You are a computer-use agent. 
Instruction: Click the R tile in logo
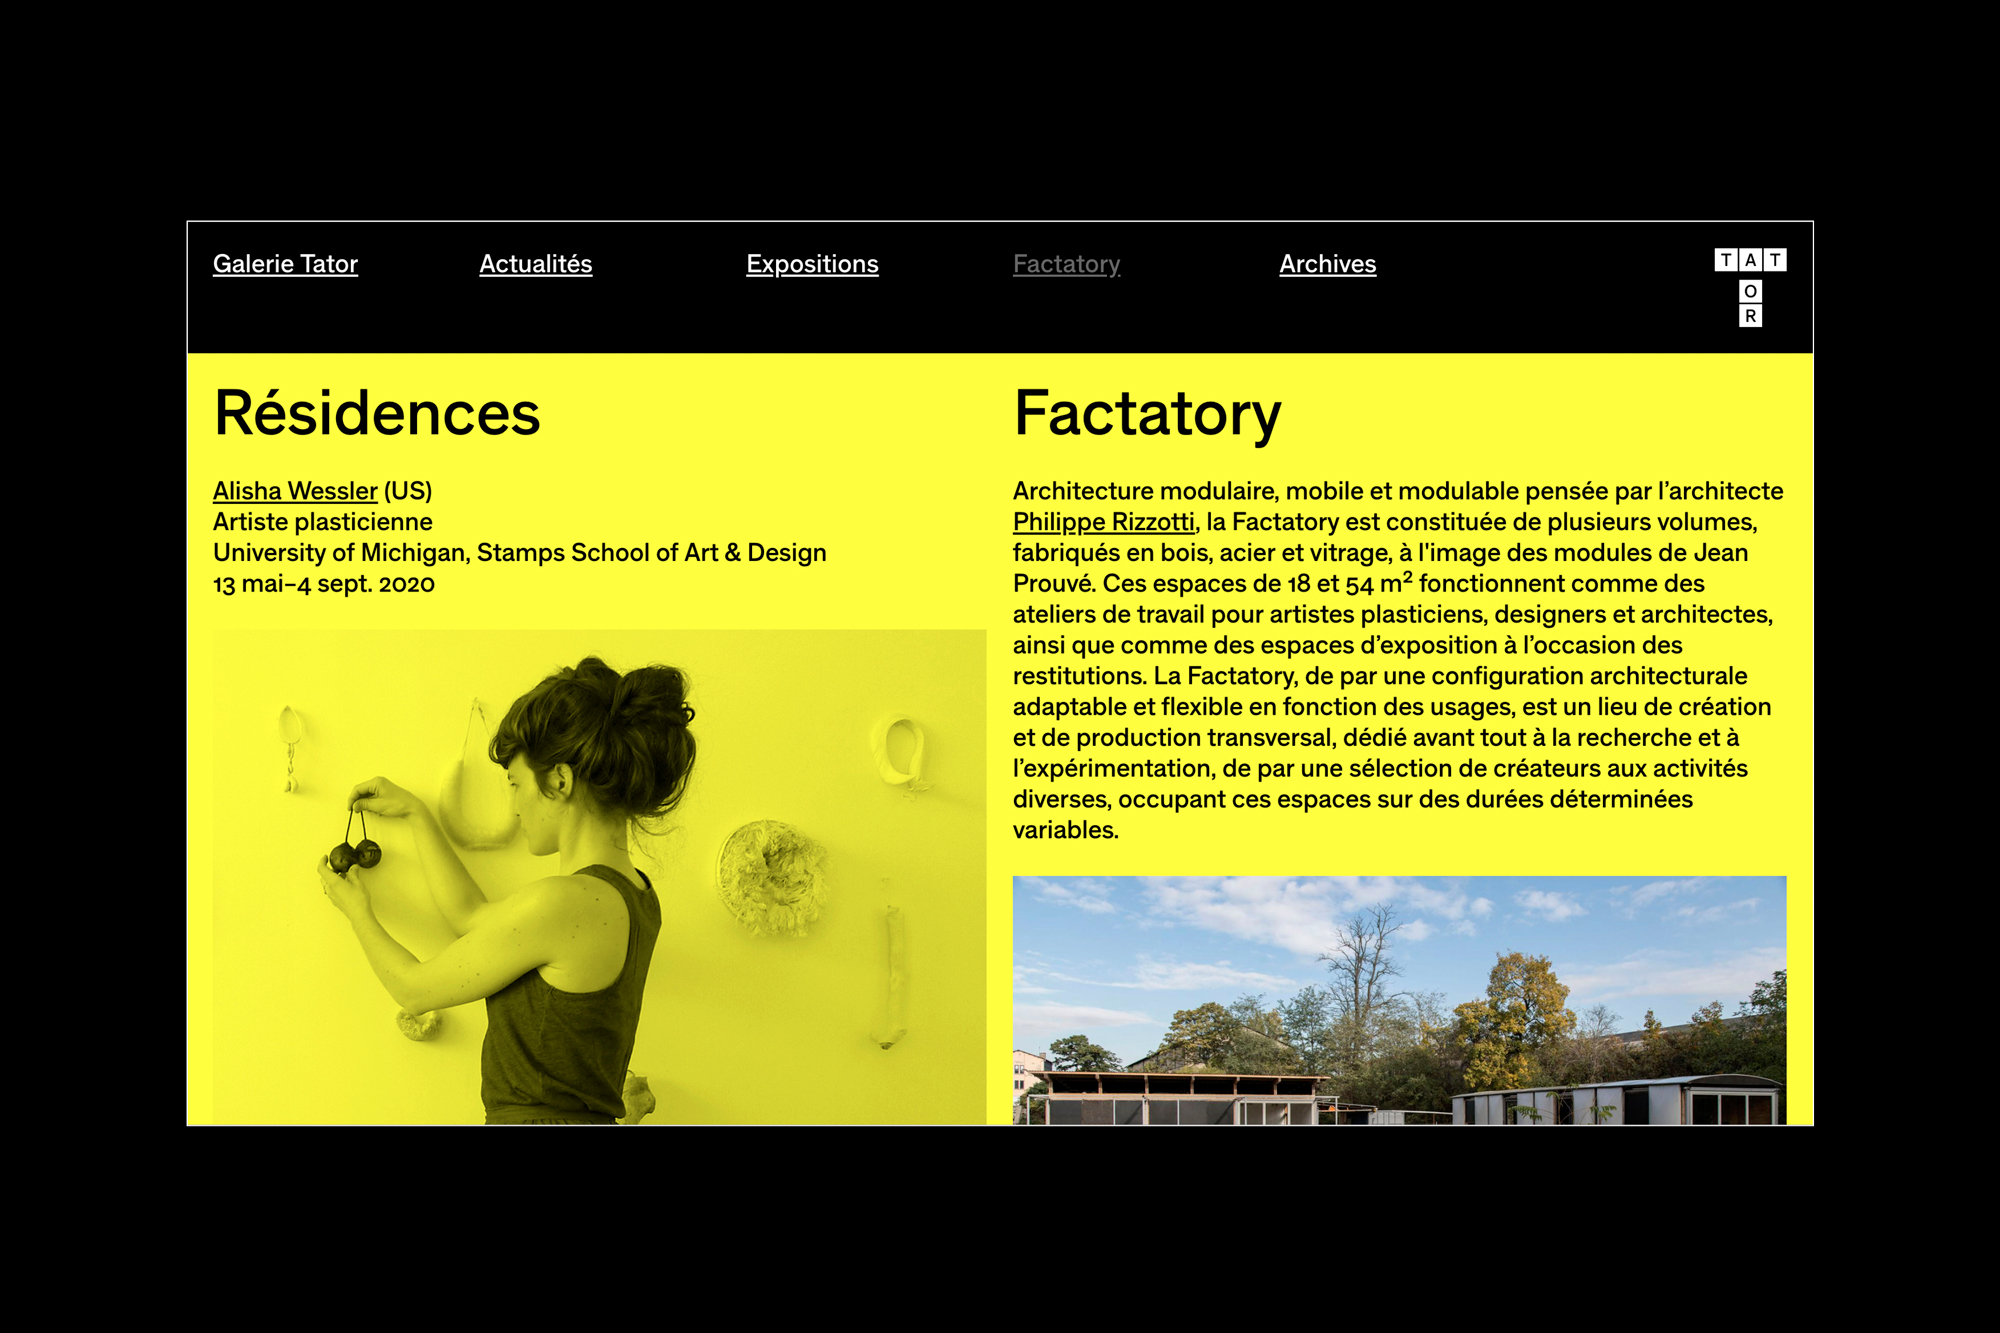[1750, 316]
